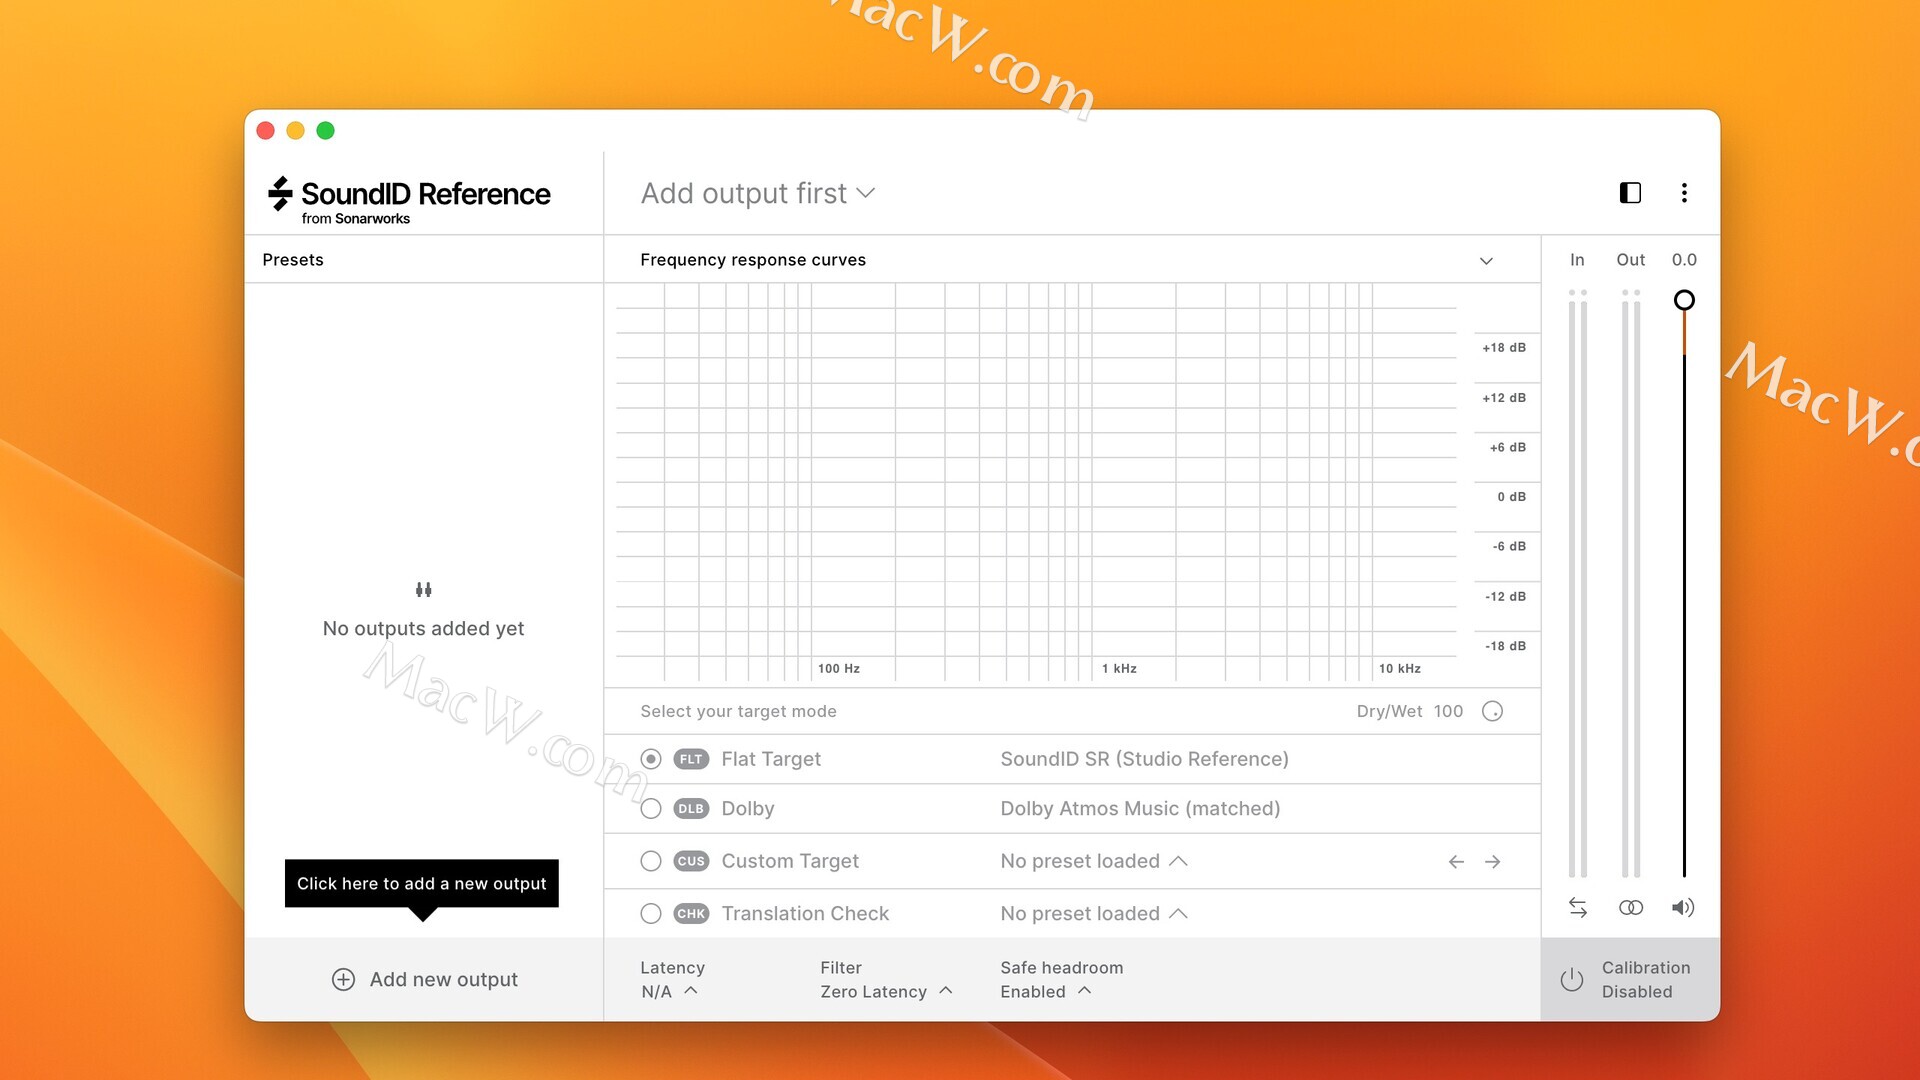
Task: Go to next custom target preset arrow
Action: (x=1492, y=862)
